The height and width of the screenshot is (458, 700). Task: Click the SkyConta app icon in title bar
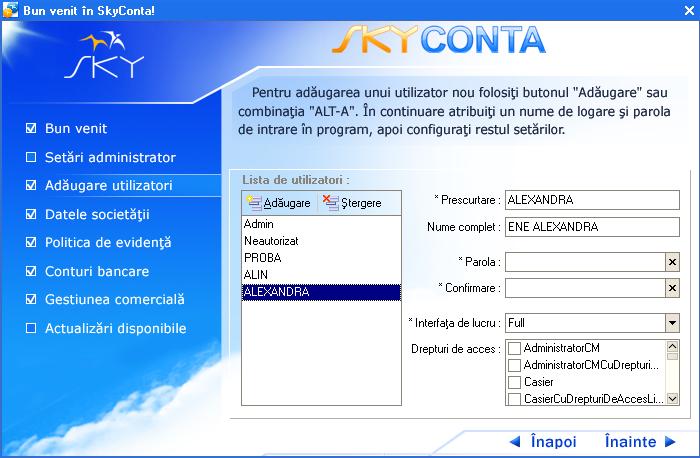point(10,10)
